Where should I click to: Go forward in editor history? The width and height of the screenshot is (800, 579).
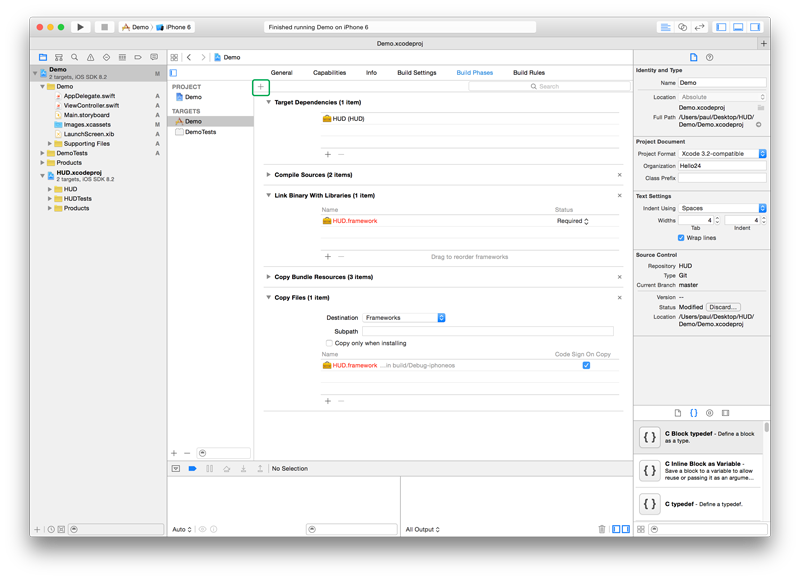(203, 57)
